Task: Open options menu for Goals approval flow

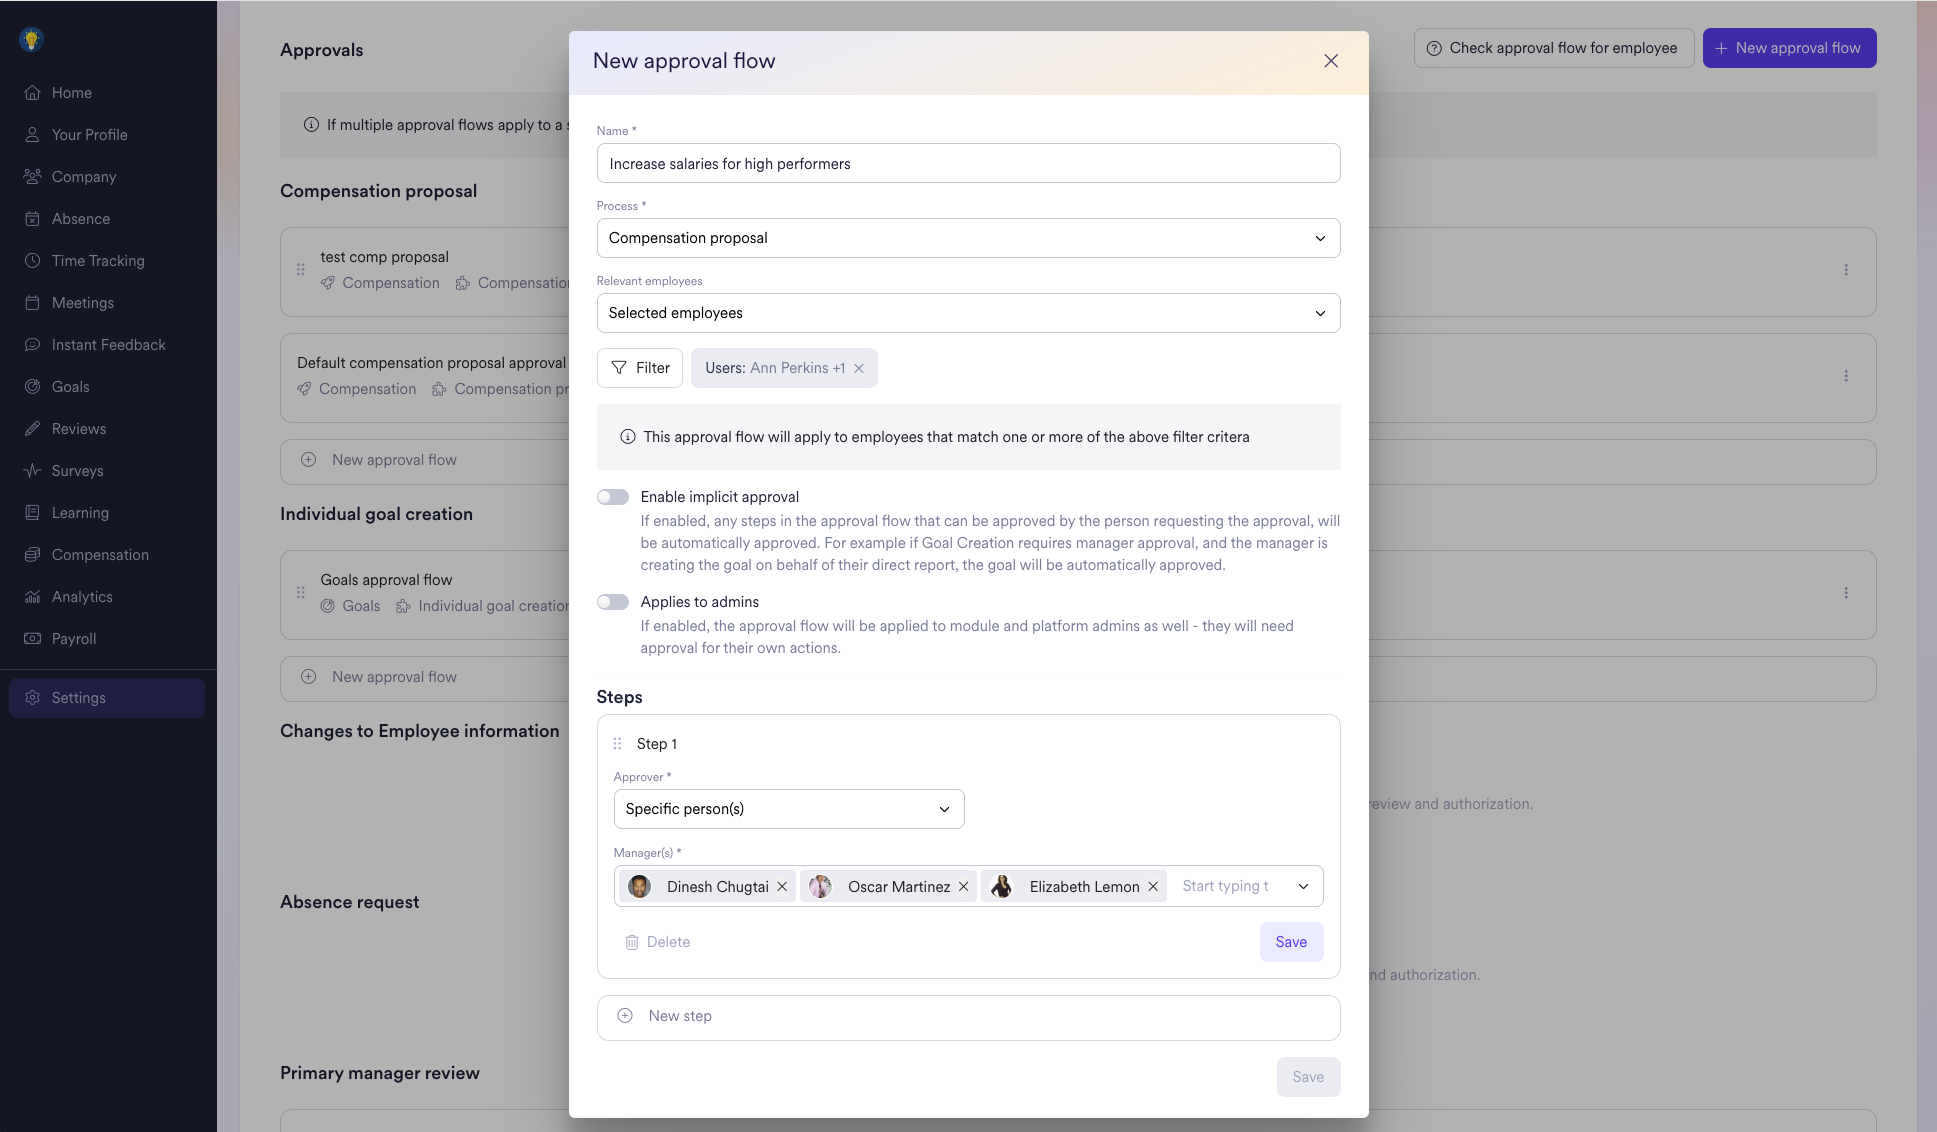Action: (1846, 593)
